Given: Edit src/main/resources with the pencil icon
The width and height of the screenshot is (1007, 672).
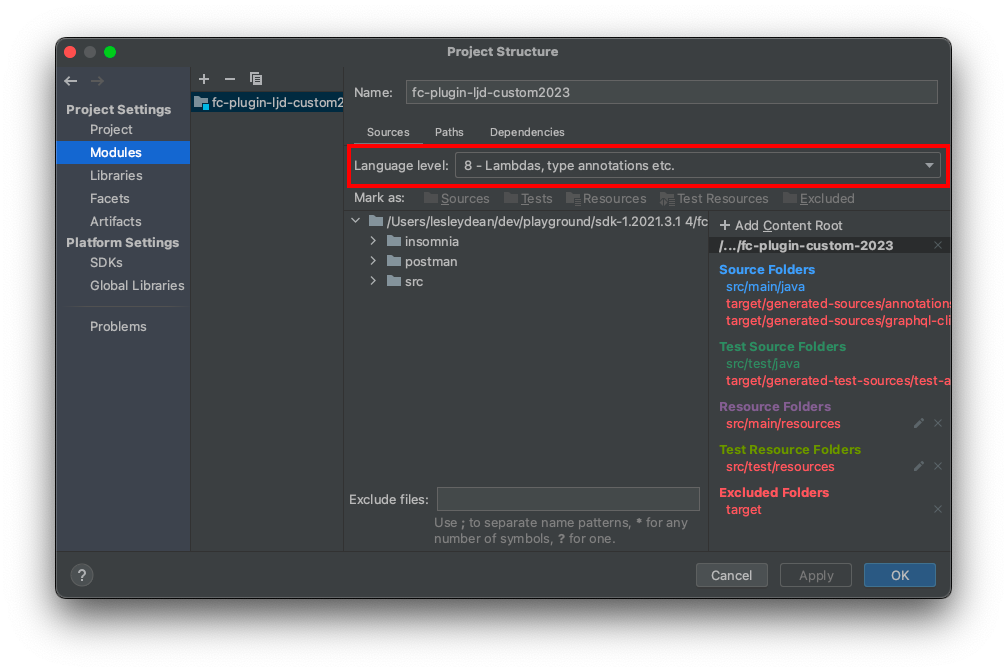Looking at the screenshot, I should [x=918, y=423].
